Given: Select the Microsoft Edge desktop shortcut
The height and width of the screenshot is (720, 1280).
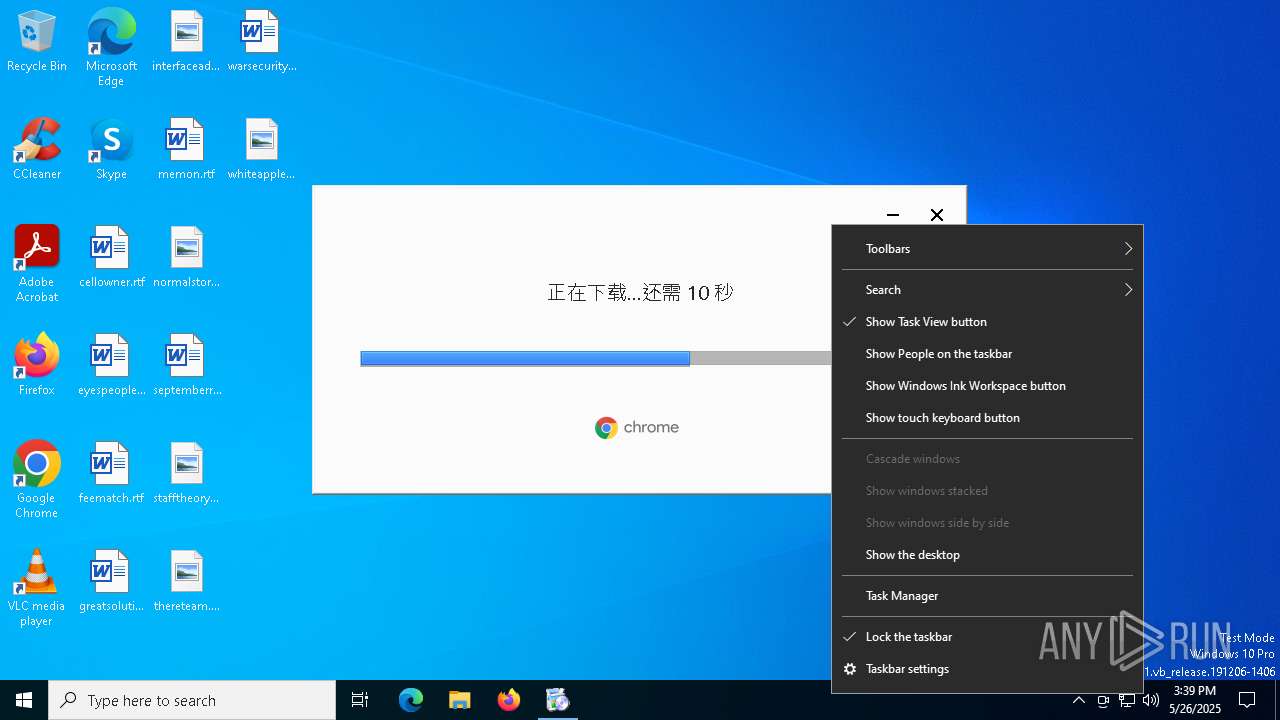Looking at the screenshot, I should (111, 48).
